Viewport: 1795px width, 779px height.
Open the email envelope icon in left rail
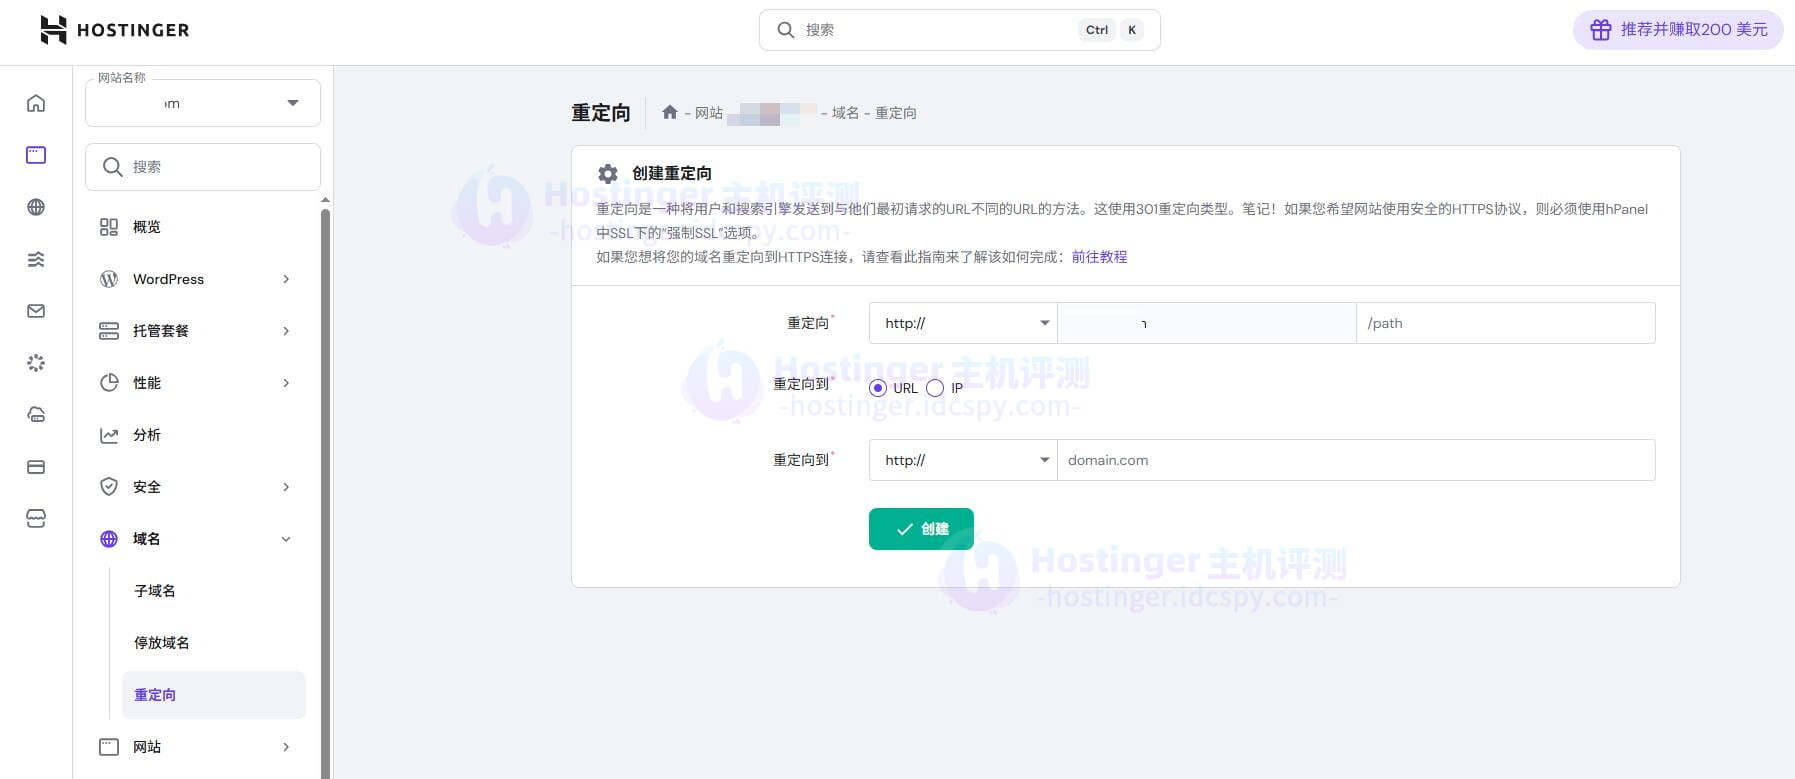pyautogui.click(x=36, y=311)
